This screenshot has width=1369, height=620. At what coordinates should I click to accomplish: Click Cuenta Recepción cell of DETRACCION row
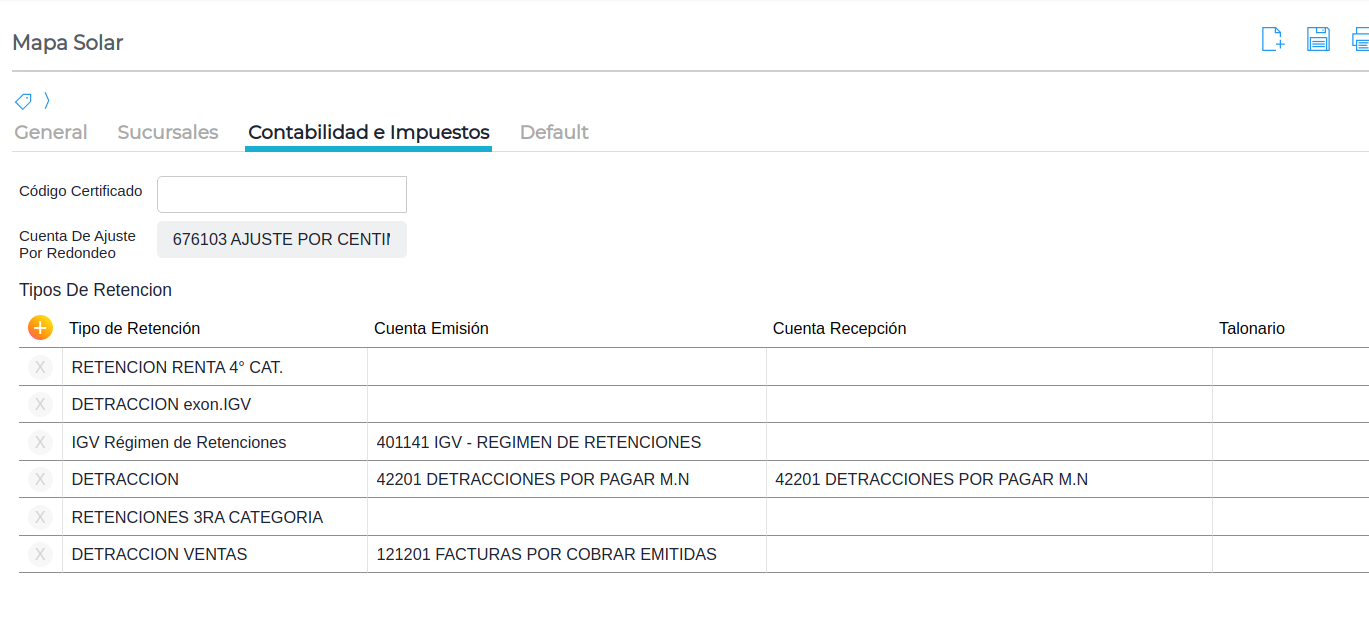click(988, 479)
